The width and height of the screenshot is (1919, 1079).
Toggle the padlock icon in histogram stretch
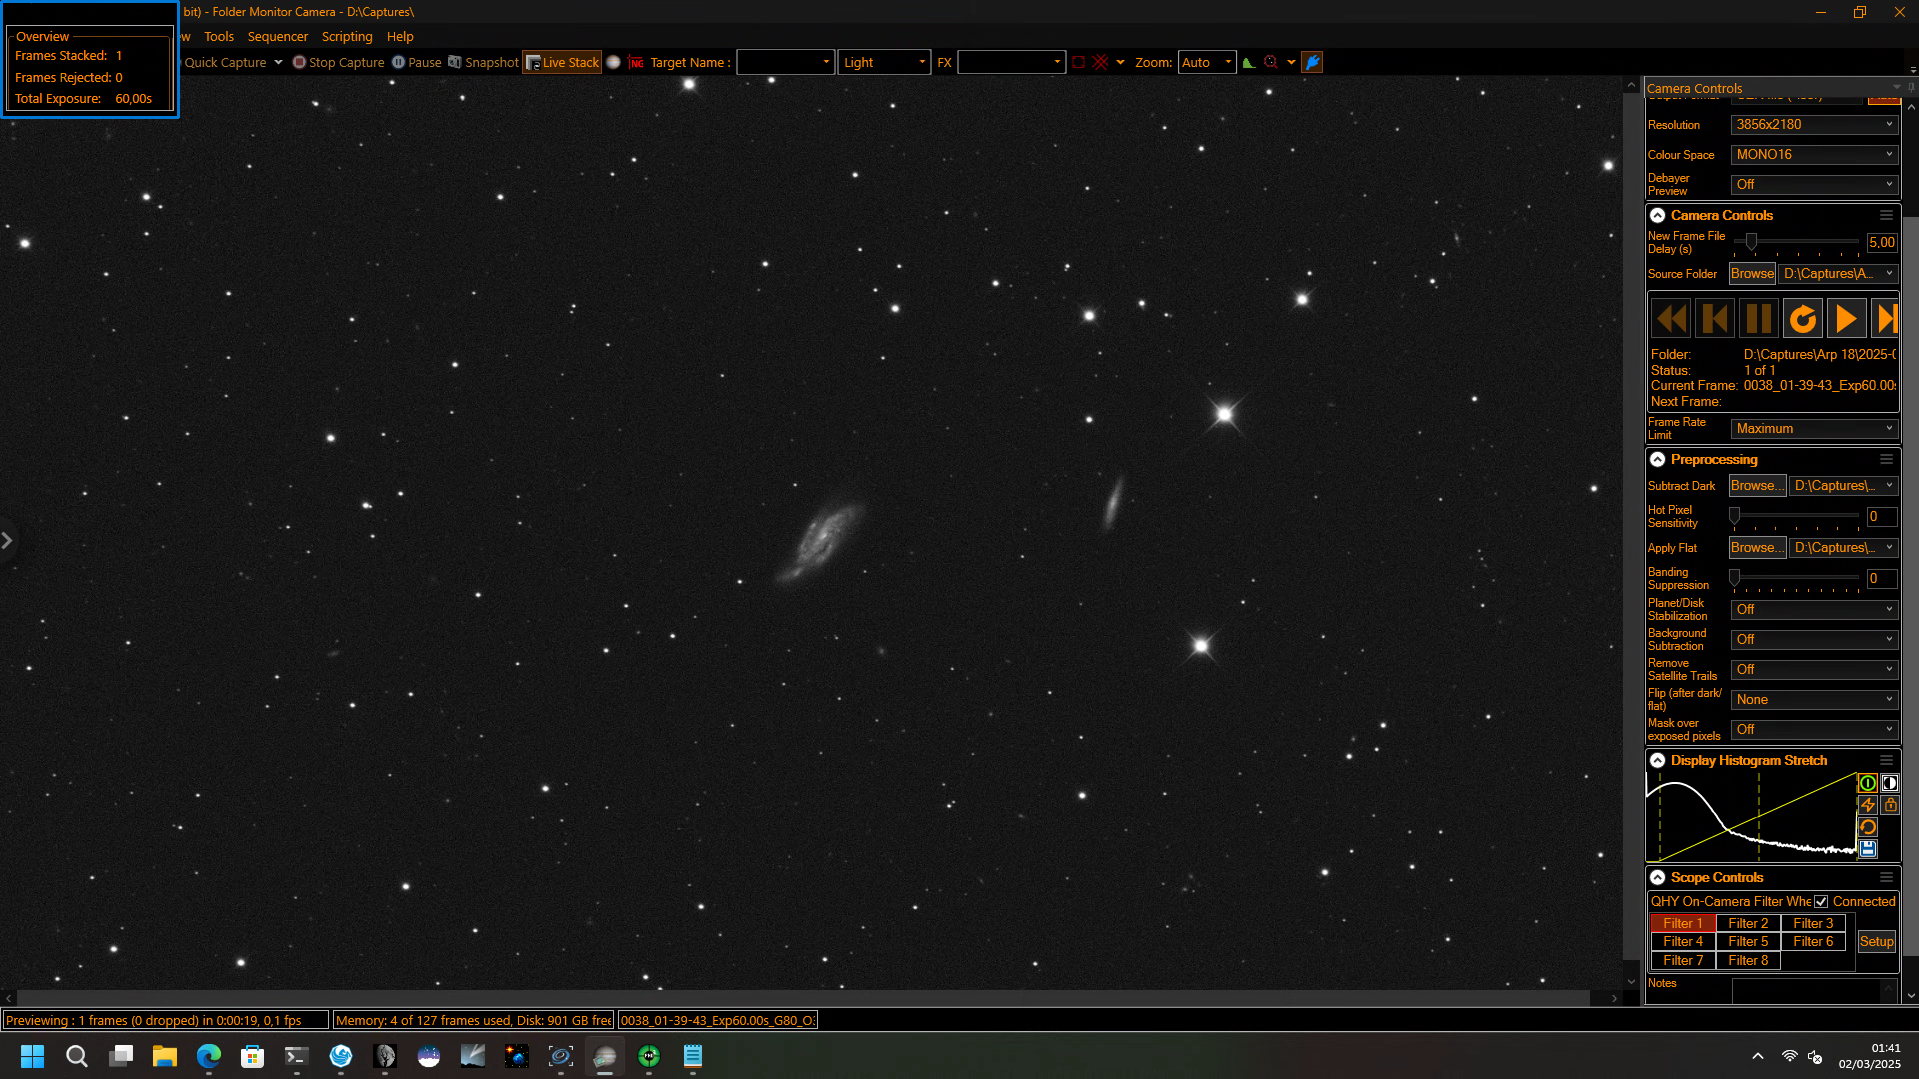pyautogui.click(x=1889, y=805)
